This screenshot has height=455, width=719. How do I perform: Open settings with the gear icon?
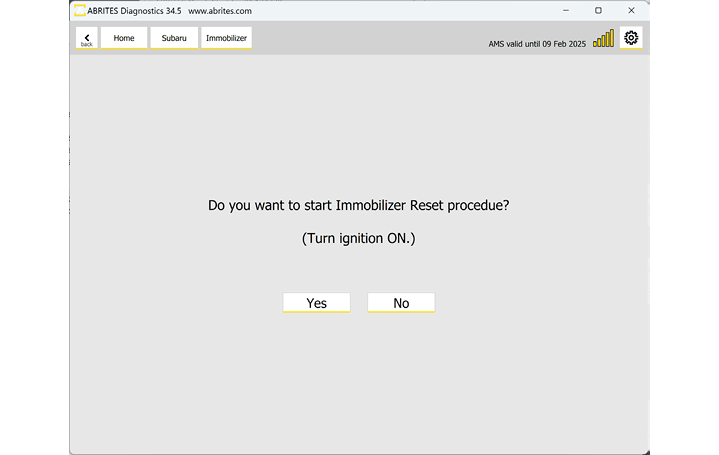(631, 38)
